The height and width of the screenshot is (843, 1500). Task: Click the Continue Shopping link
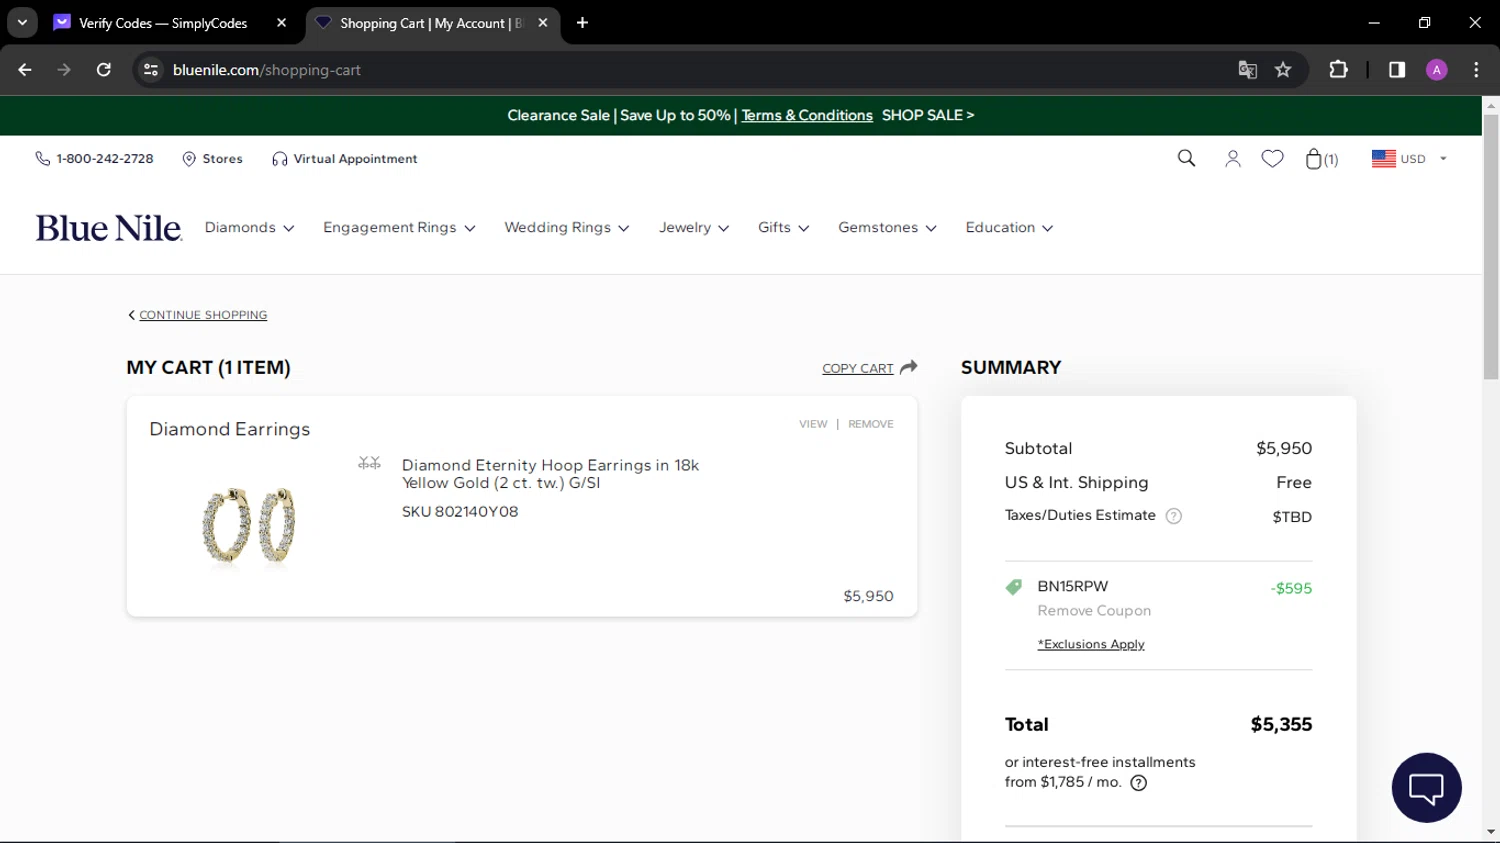(x=203, y=315)
